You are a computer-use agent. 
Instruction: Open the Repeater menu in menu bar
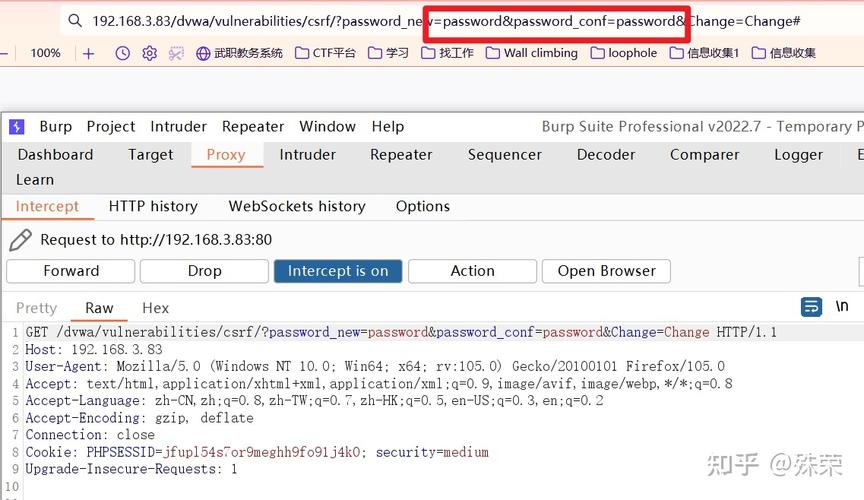(x=253, y=127)
